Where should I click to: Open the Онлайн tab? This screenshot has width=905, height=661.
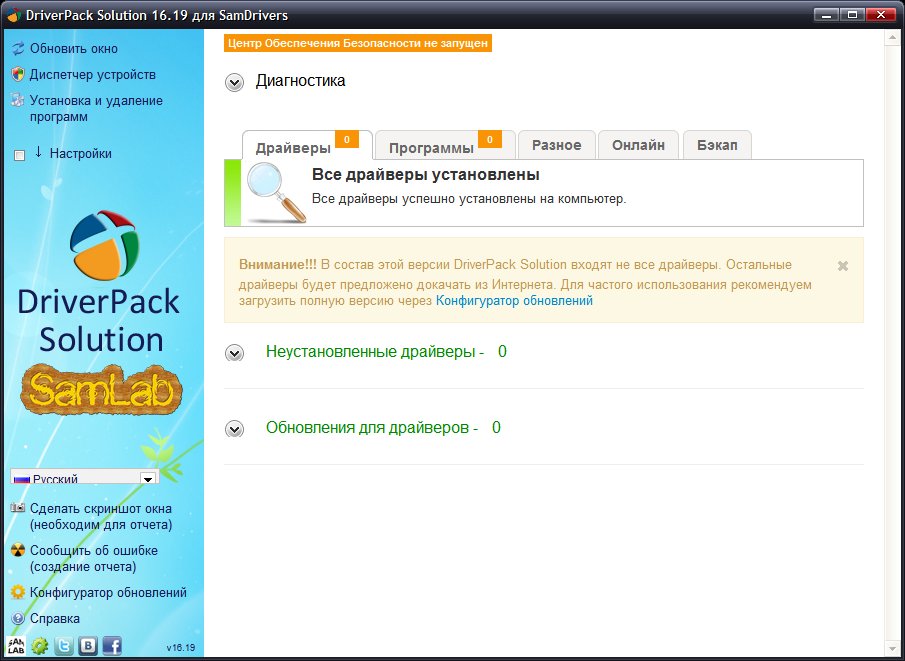coord(638,145)
